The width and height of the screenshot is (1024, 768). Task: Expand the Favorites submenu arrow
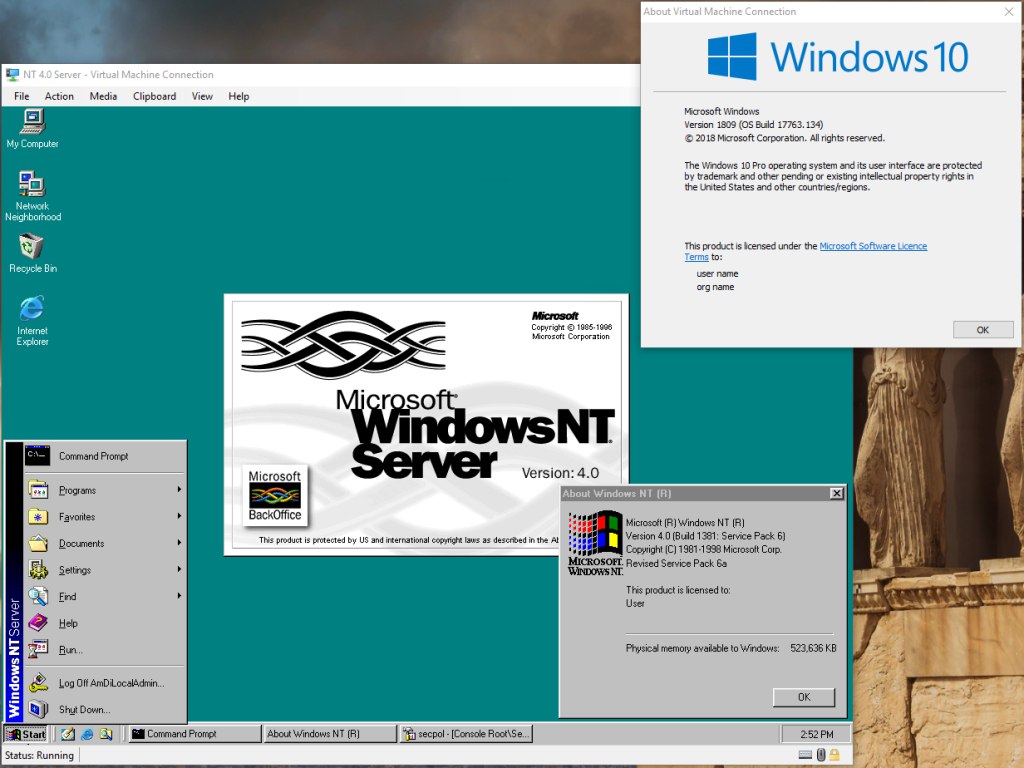(x=179, y=517)
